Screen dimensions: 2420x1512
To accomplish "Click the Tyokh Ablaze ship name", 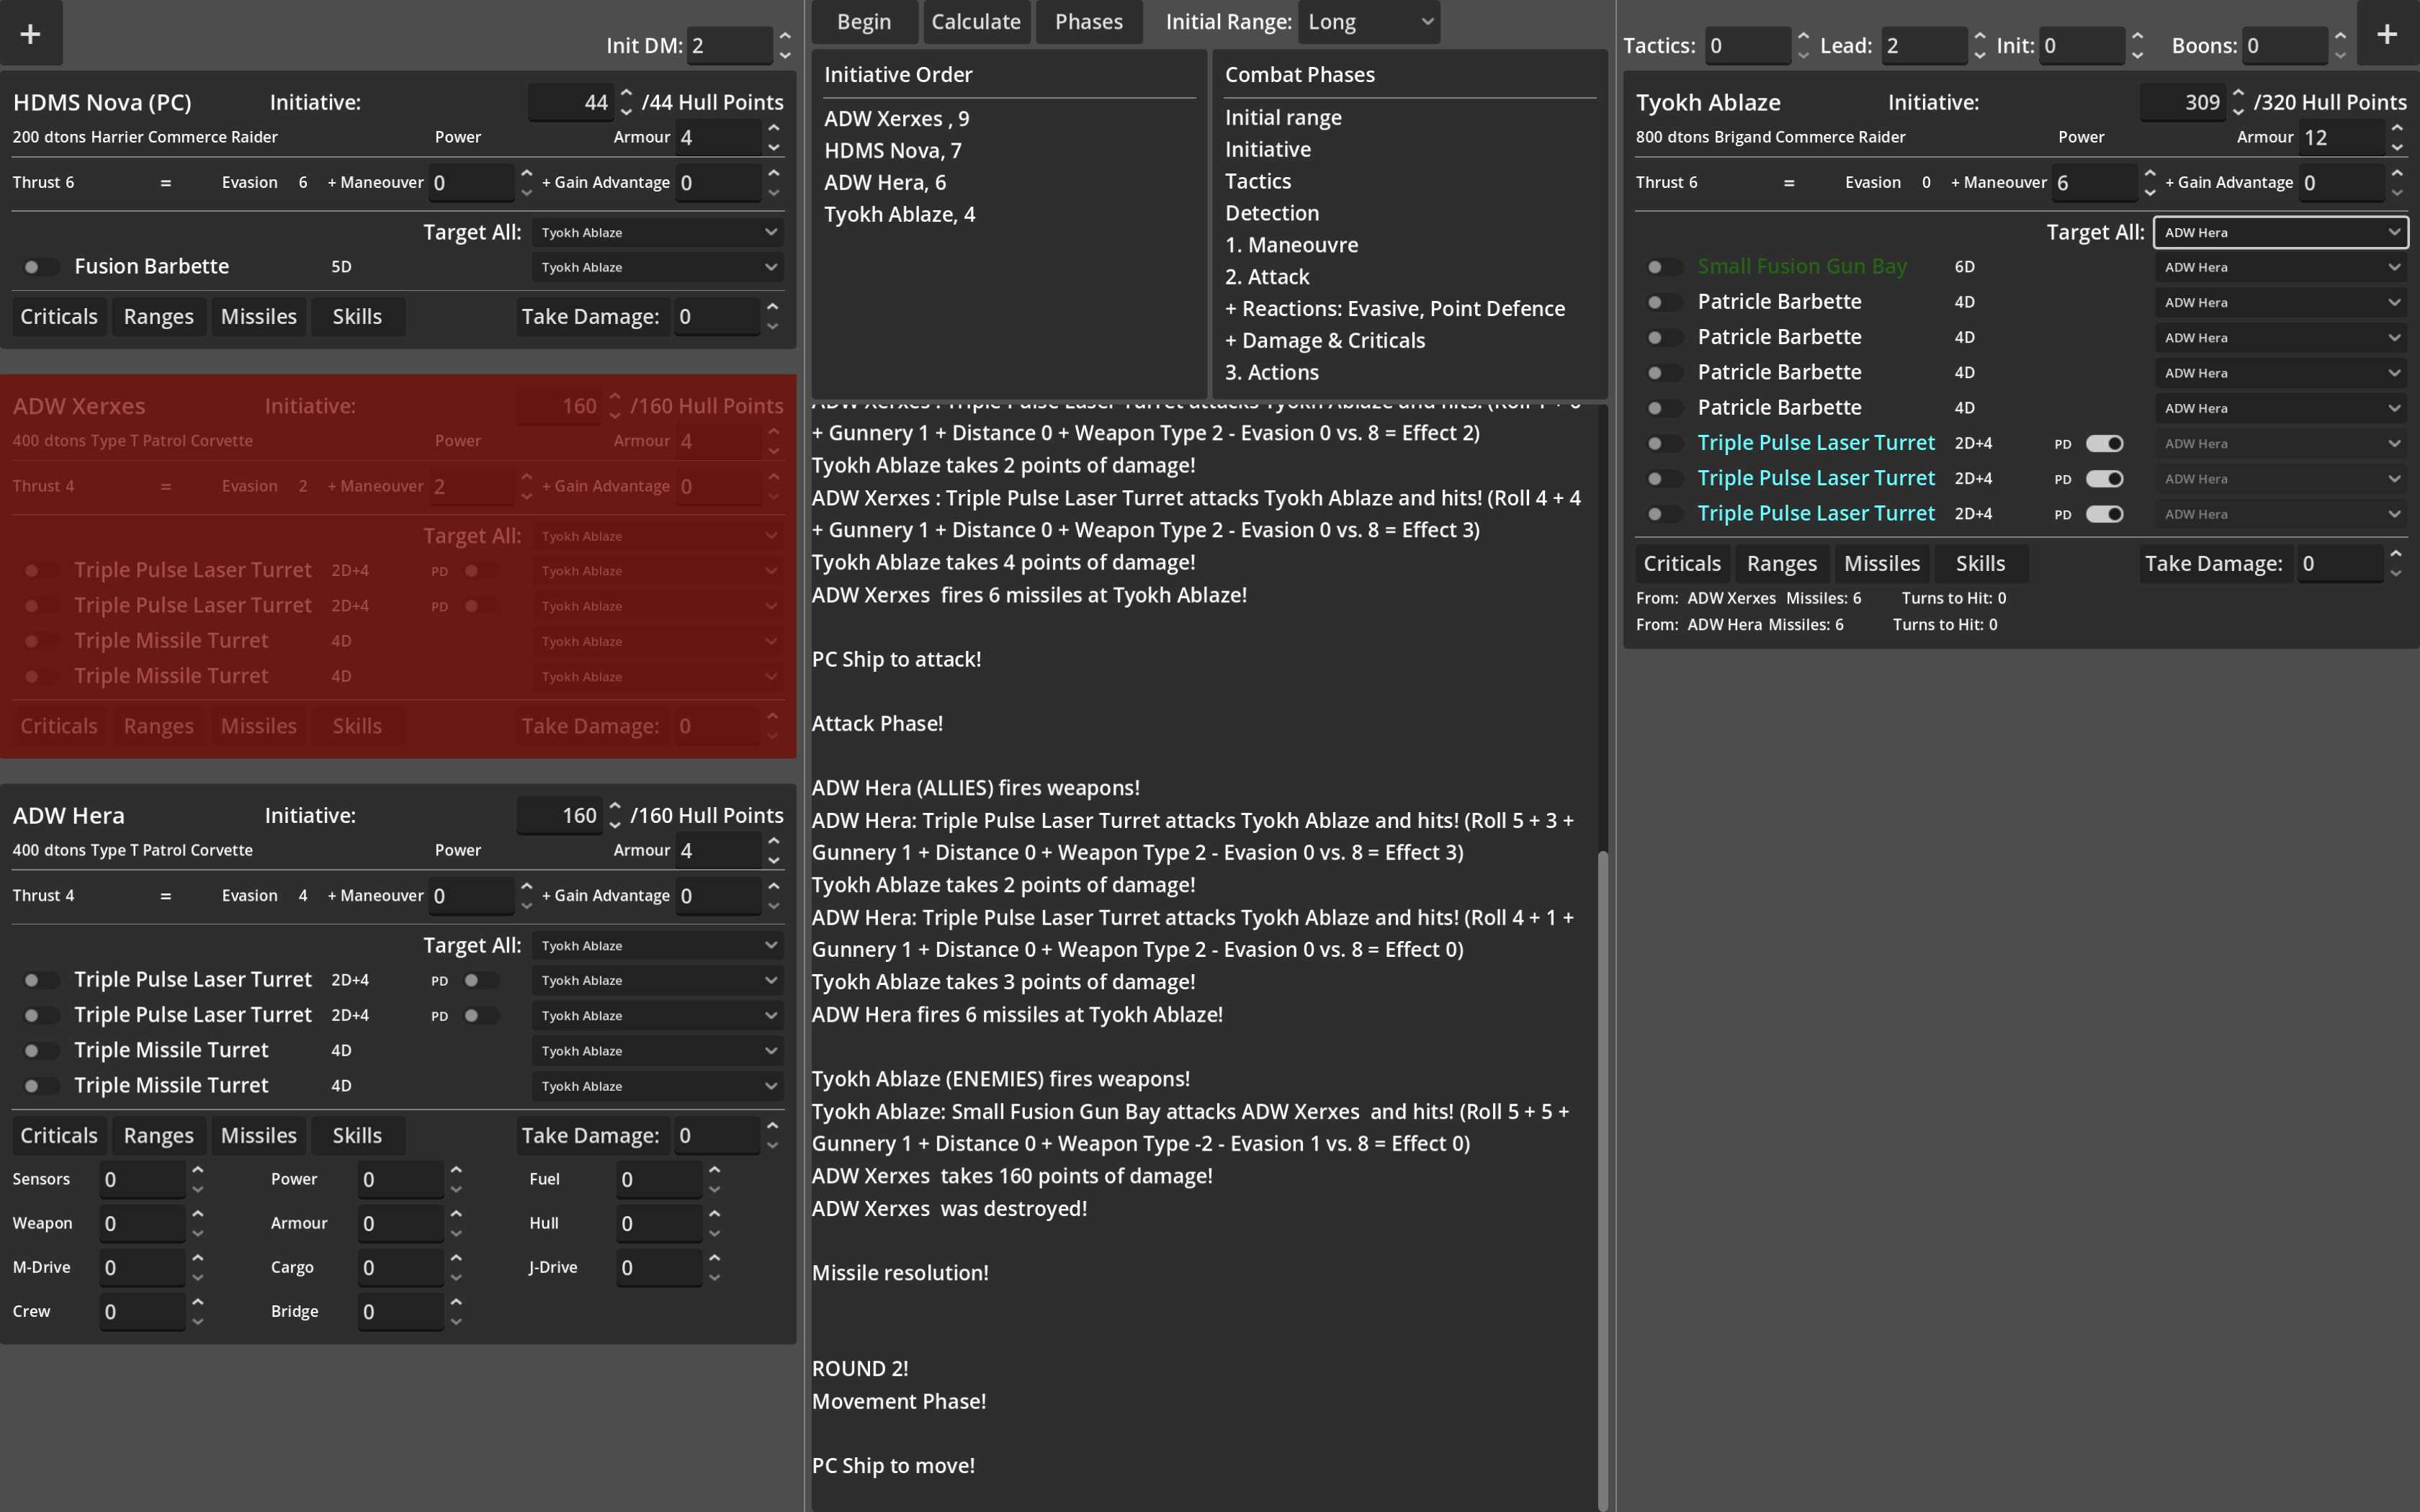I will tap(1708, 103).
